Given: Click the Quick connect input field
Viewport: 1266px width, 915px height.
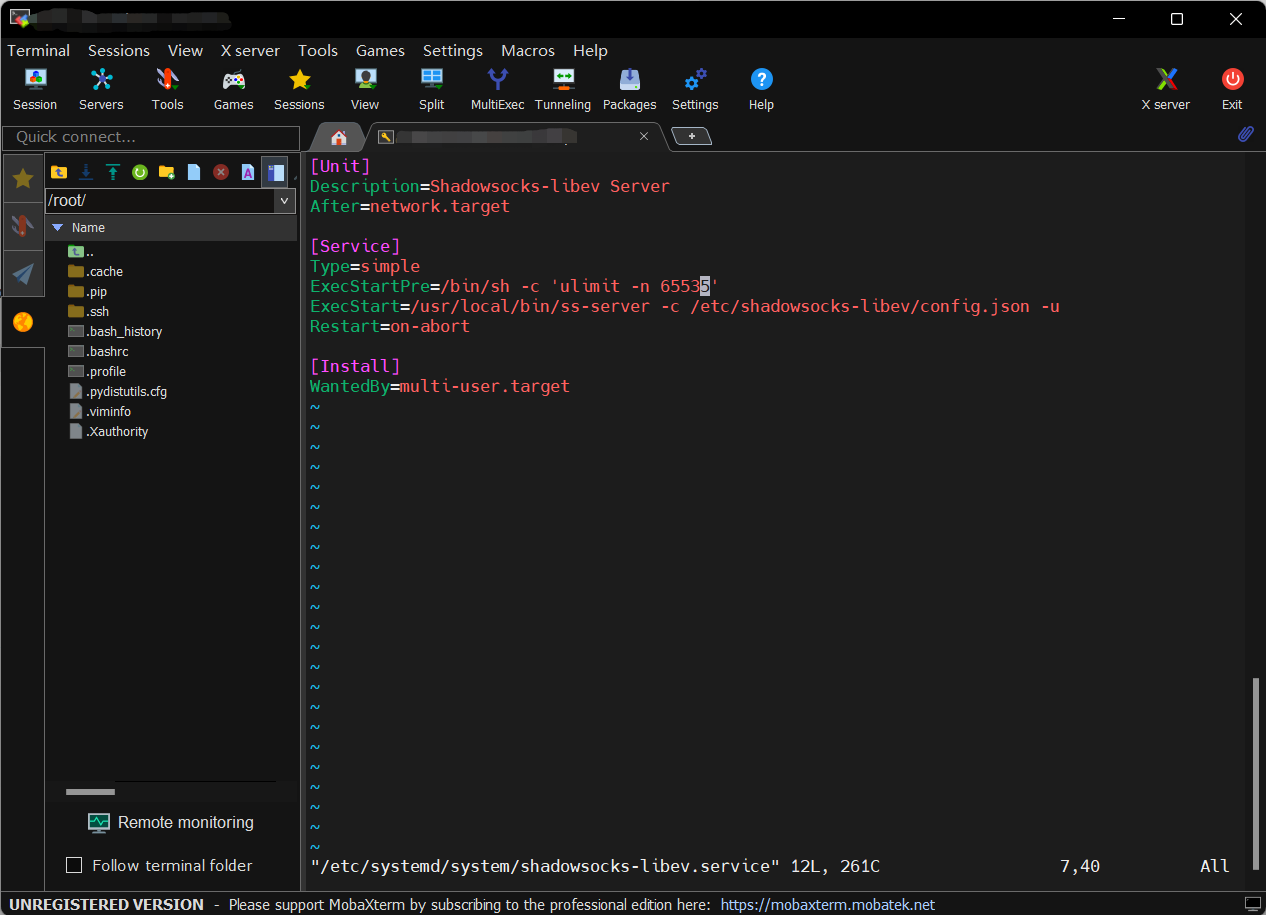Looking at the screenshot, I should pyautogui.click(x=151, y=137).
